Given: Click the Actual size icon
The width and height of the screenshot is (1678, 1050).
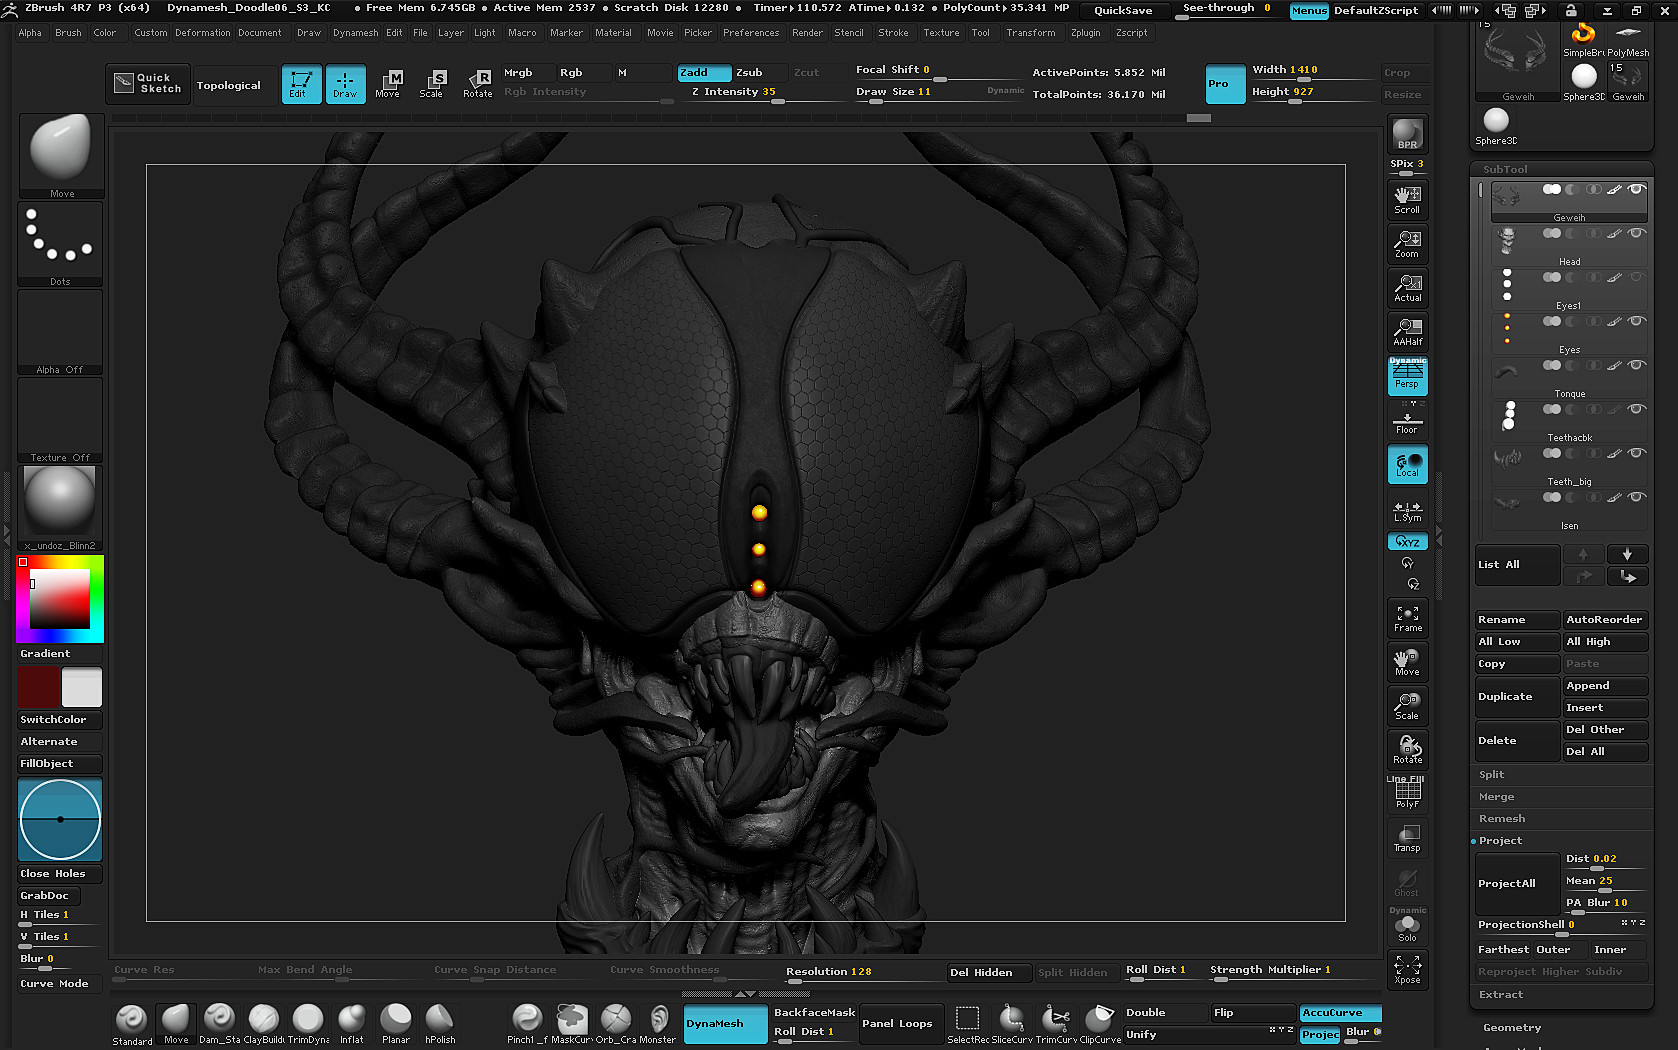Looking at the screenshot, I should [x=1407, y=287].
